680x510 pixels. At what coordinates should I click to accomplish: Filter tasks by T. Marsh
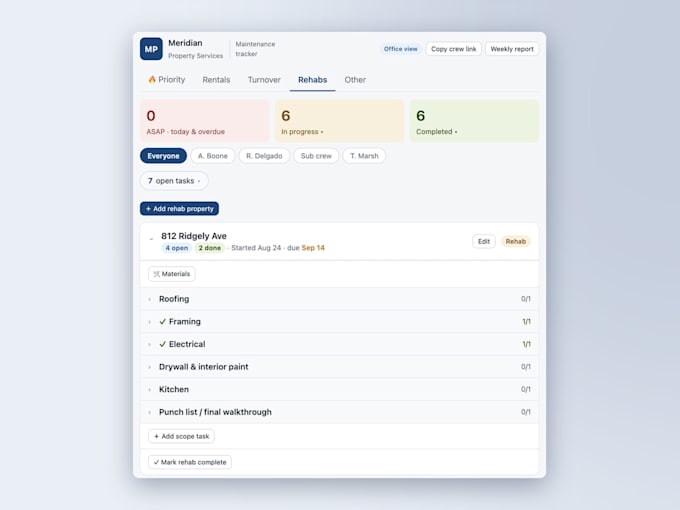click(364, 156)
